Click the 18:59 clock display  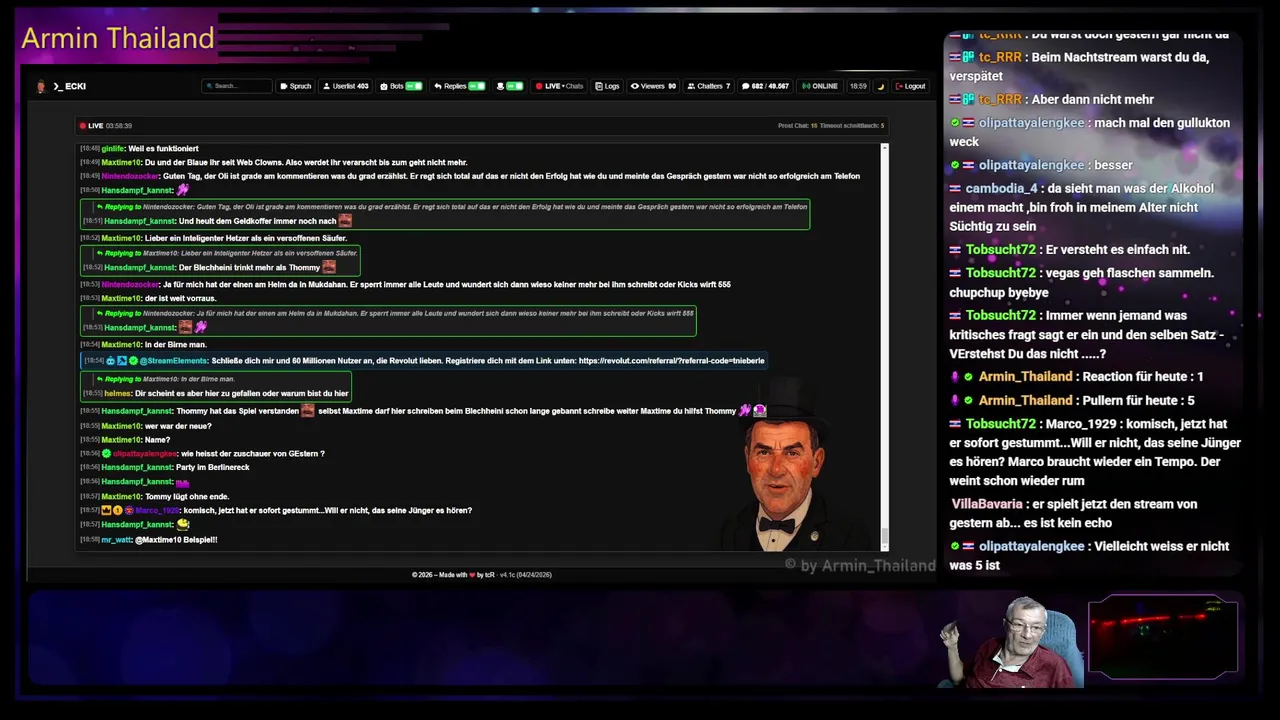(x=858, y=86)
